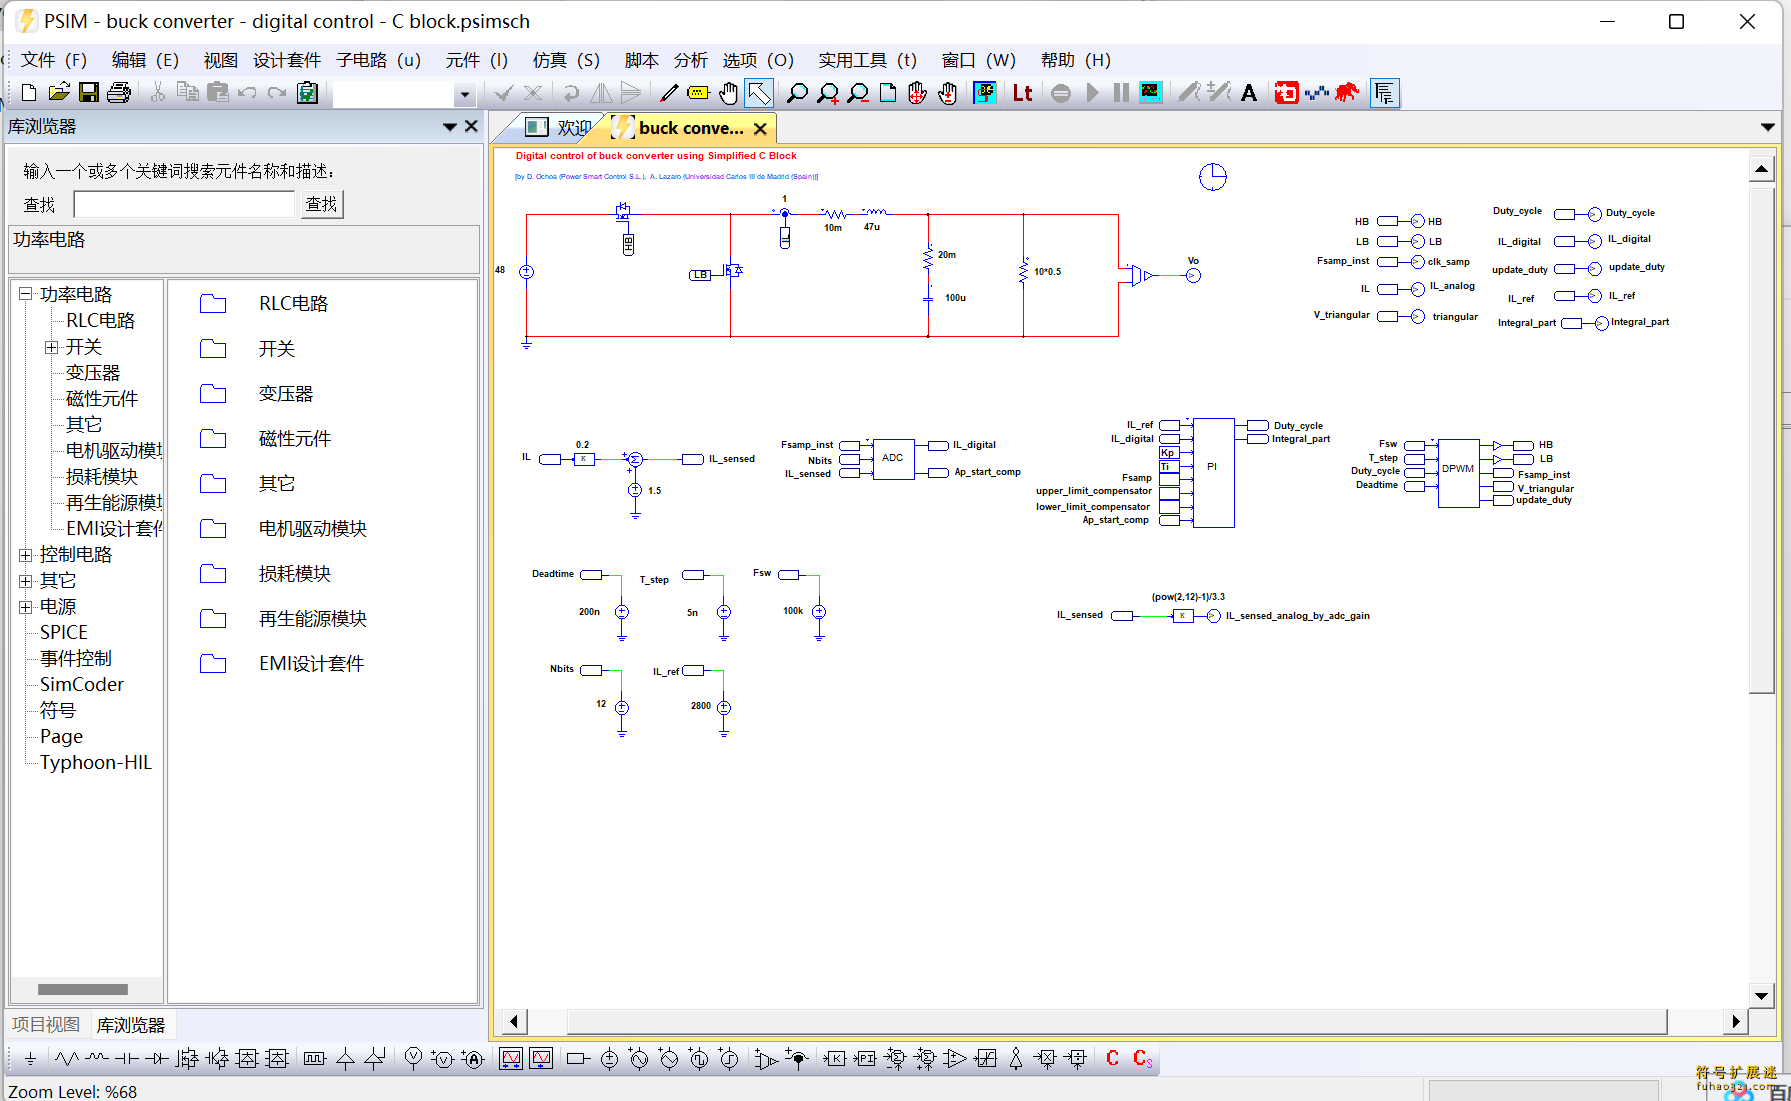
Task: Open the 仿真 (S) menu
Action: [x=566, y=60]
